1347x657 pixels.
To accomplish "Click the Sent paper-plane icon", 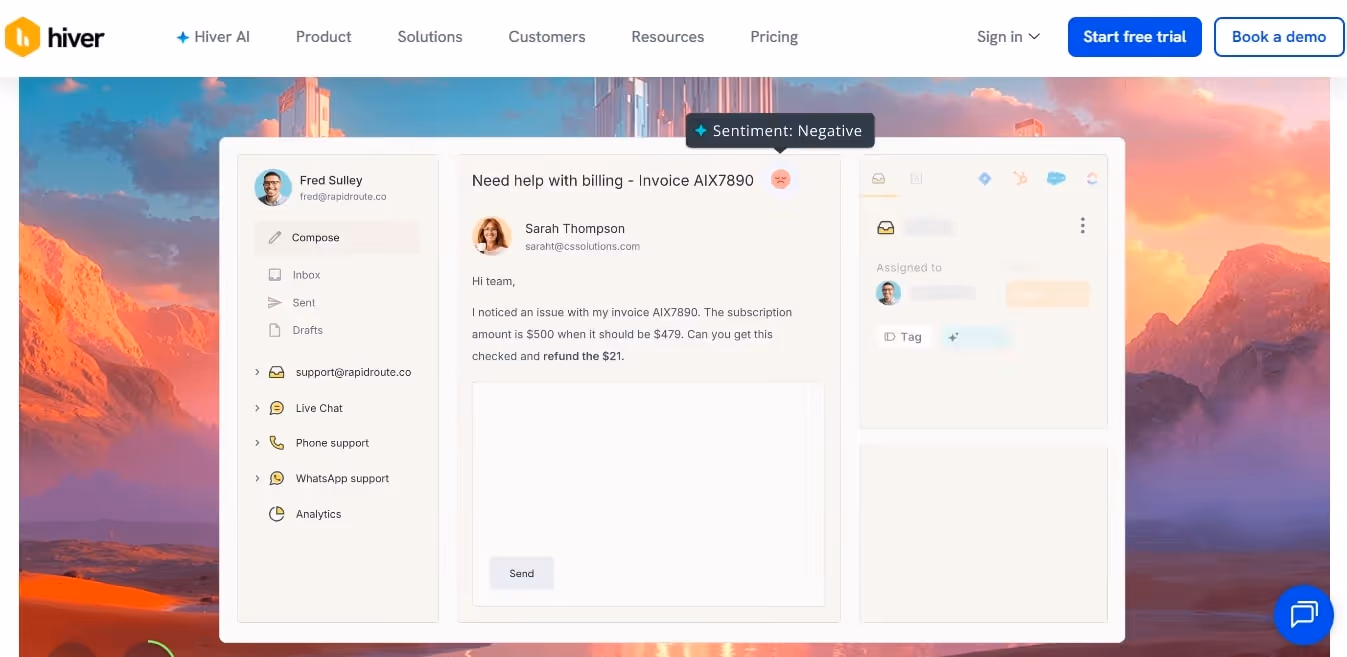I will (x=274, y=303).
